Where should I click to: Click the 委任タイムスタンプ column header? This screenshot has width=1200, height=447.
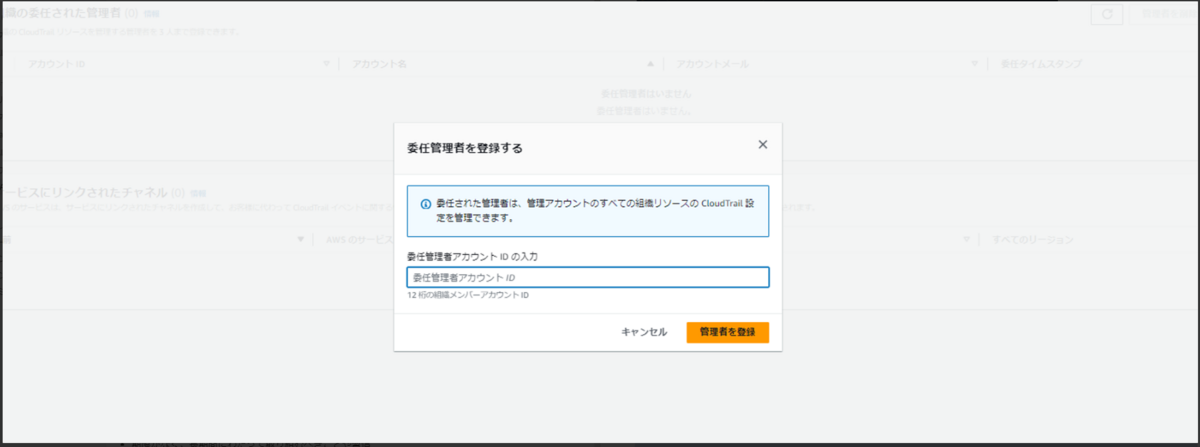(1041, 64)
